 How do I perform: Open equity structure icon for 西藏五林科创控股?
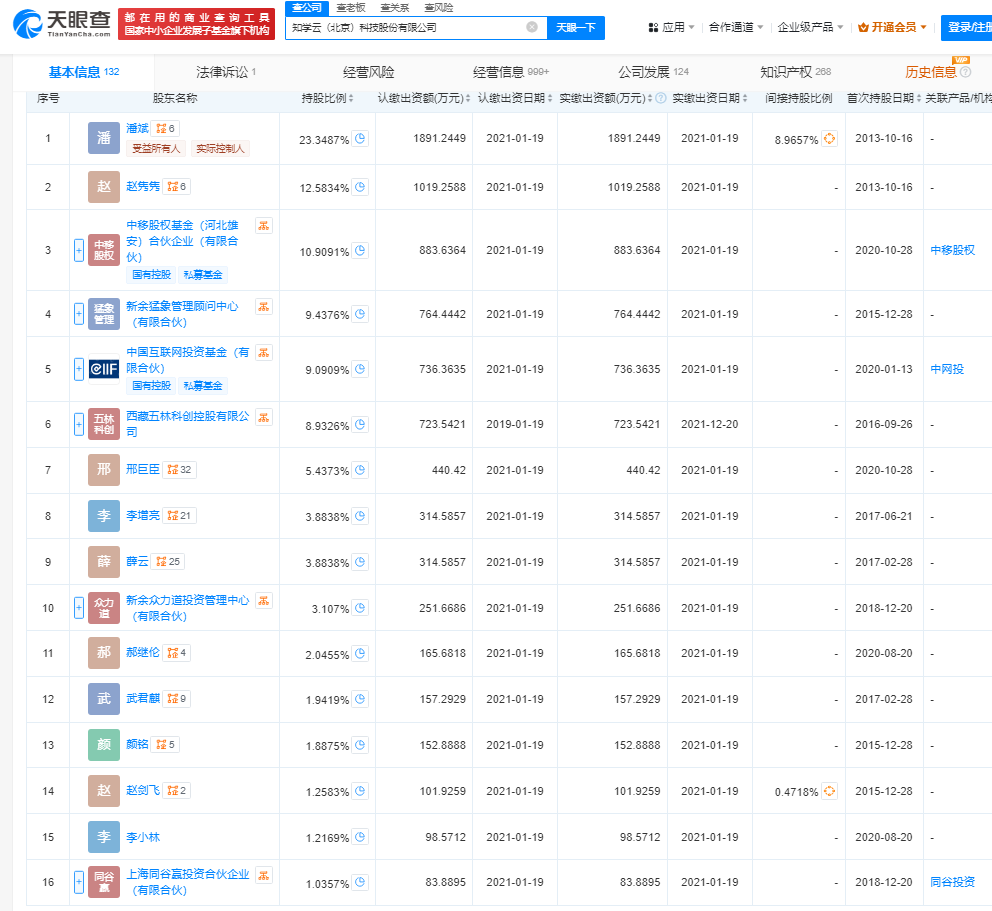[264, 417]
